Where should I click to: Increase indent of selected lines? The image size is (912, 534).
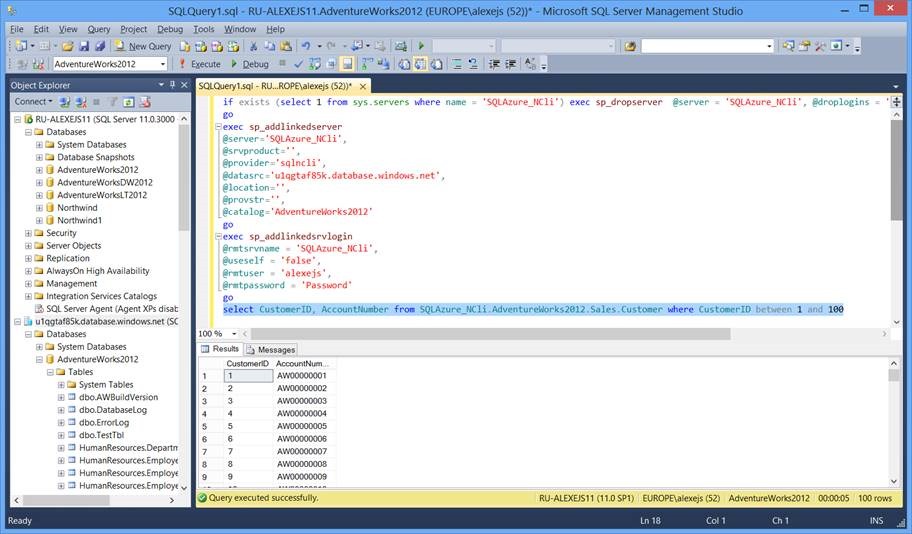pyautogui.click(x=510, y=64)
